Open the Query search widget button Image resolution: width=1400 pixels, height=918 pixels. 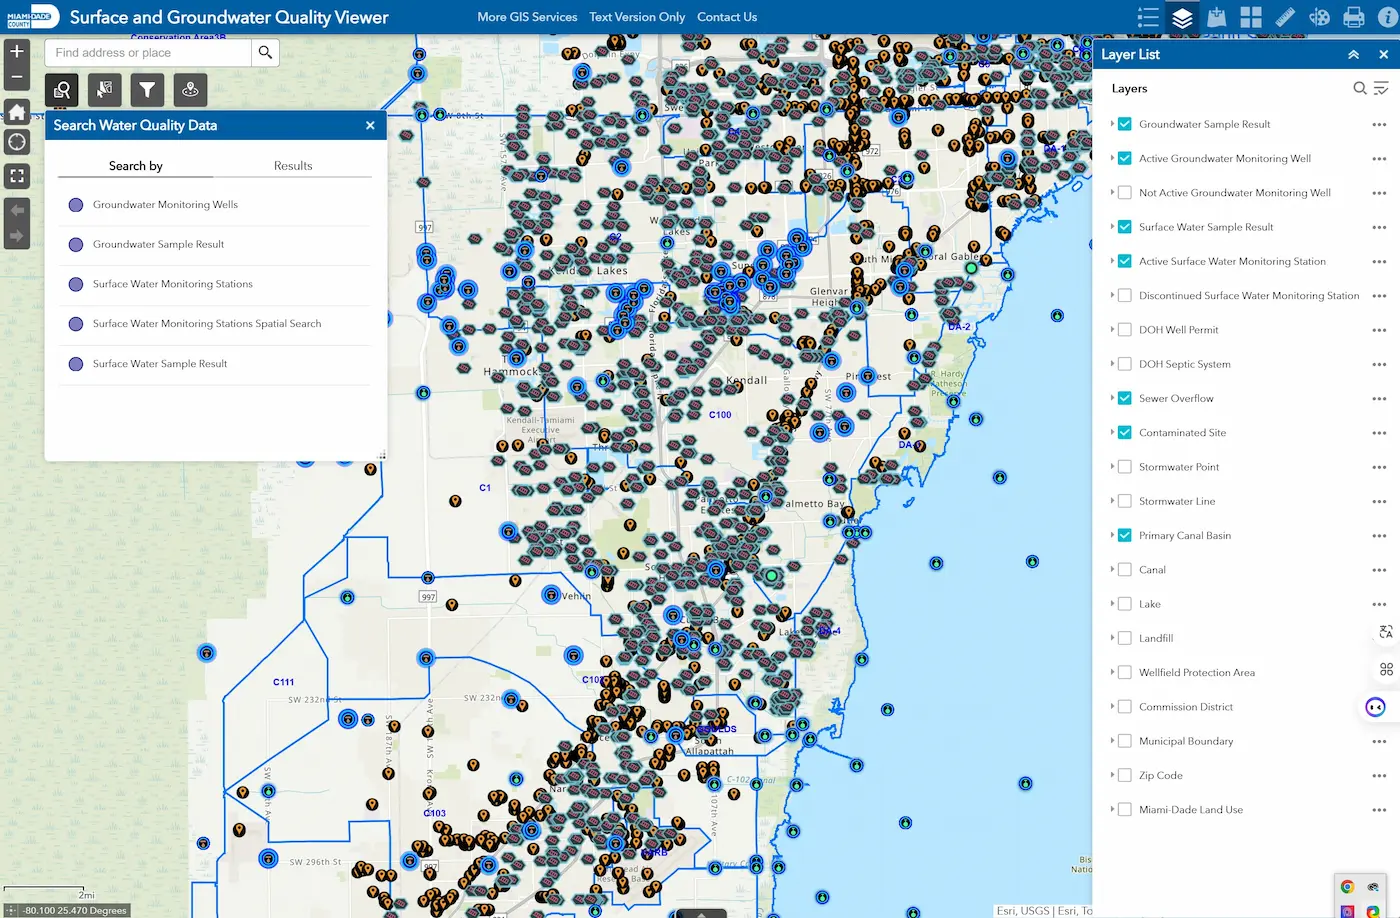[62, 90]
